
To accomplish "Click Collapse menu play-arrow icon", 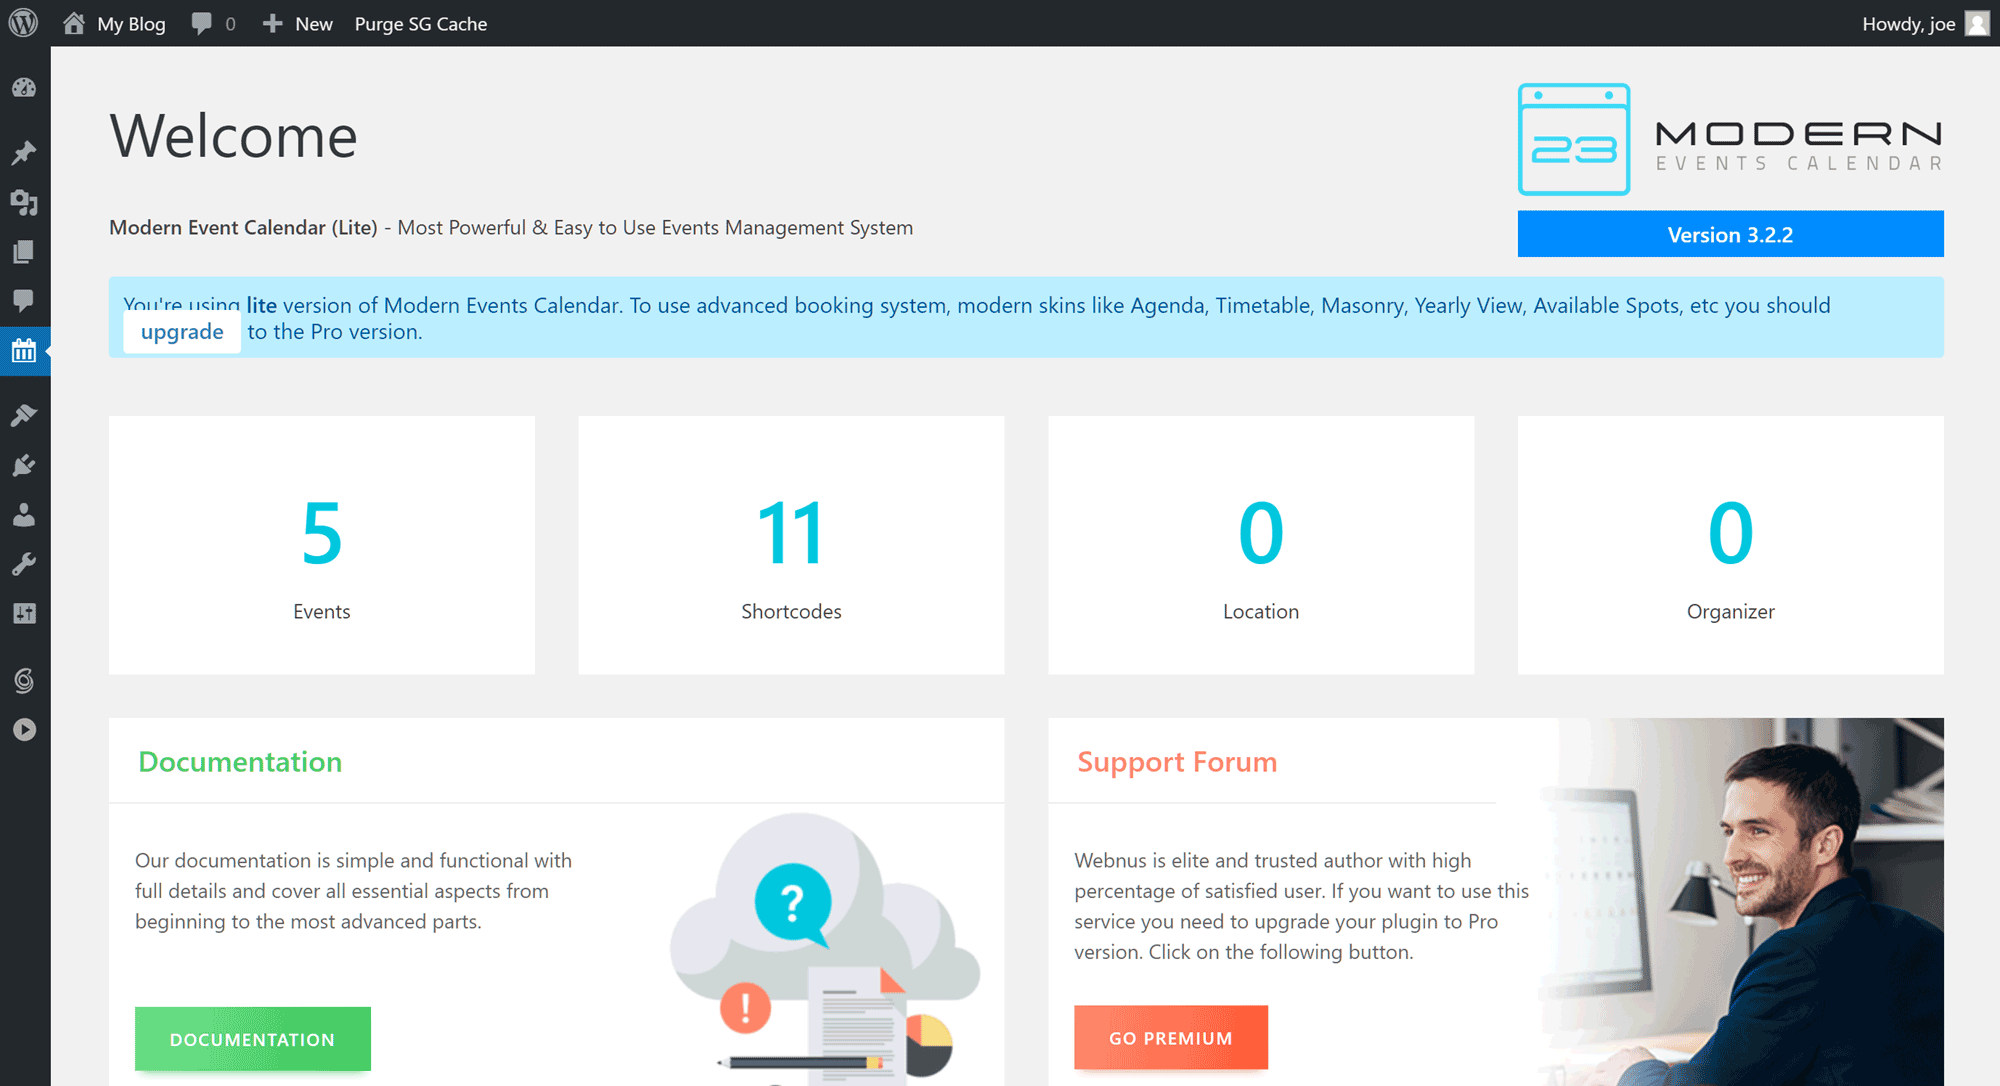I will (24, 730).
